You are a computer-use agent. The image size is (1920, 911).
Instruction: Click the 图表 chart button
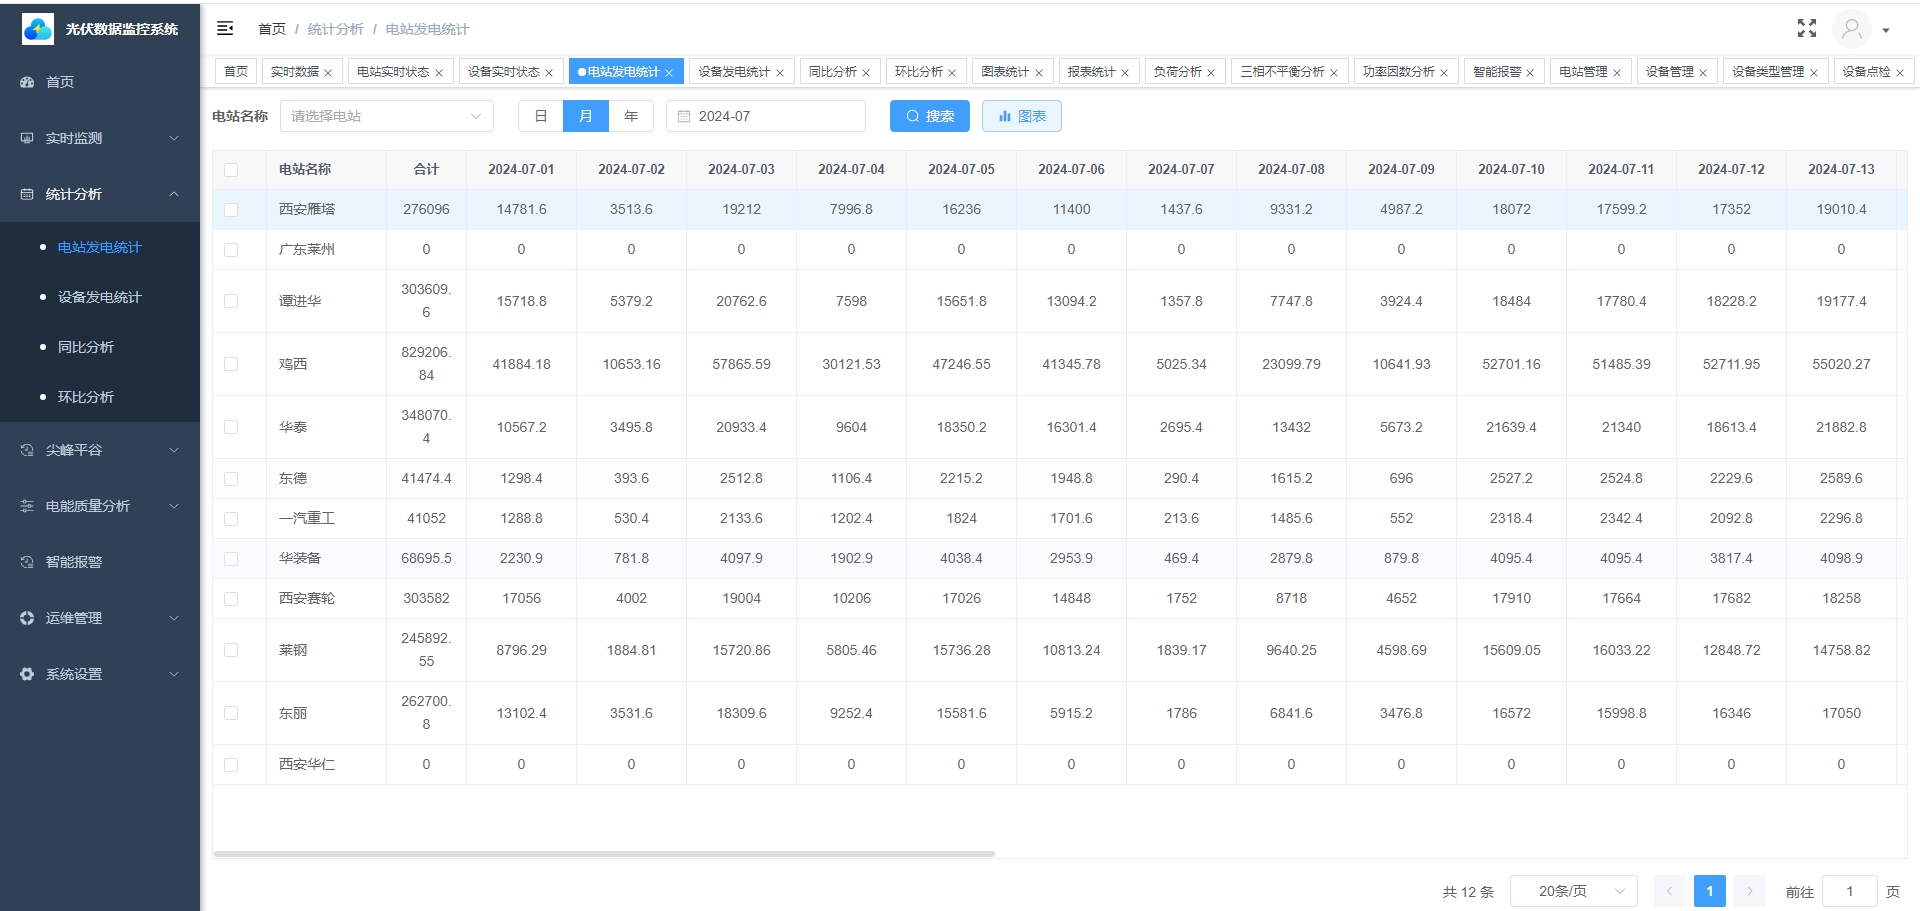1021,116
